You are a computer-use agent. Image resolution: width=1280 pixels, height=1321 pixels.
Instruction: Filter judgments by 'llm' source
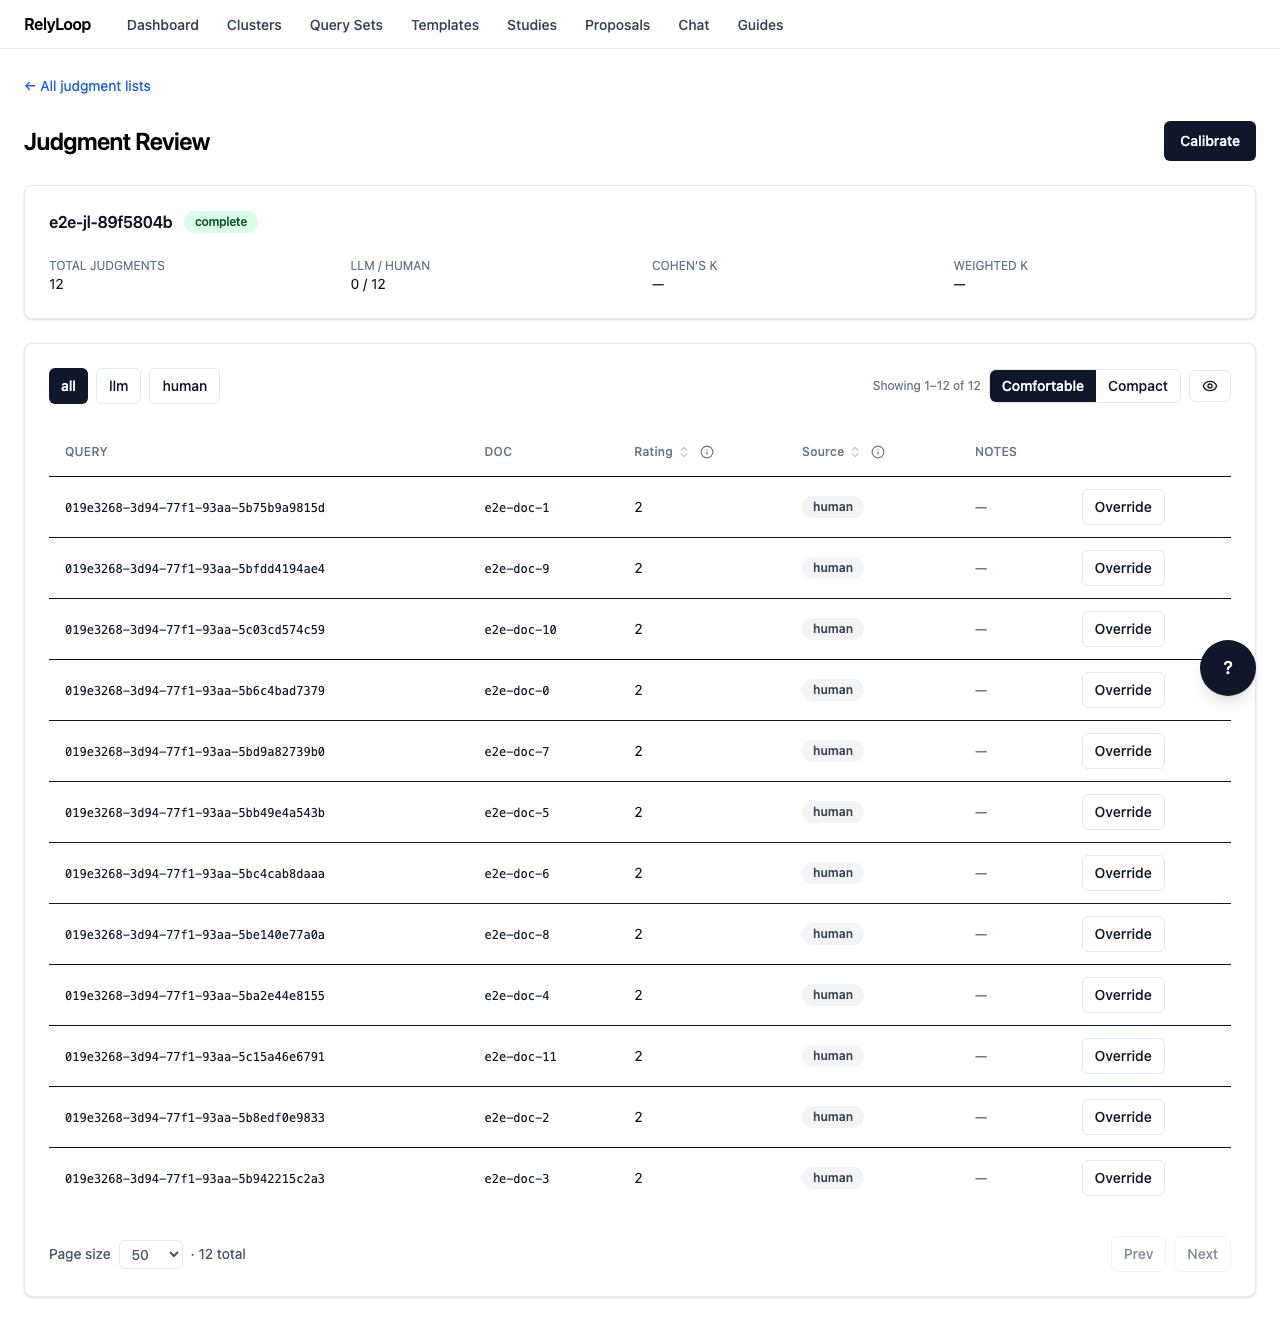[x=118, y=386]
